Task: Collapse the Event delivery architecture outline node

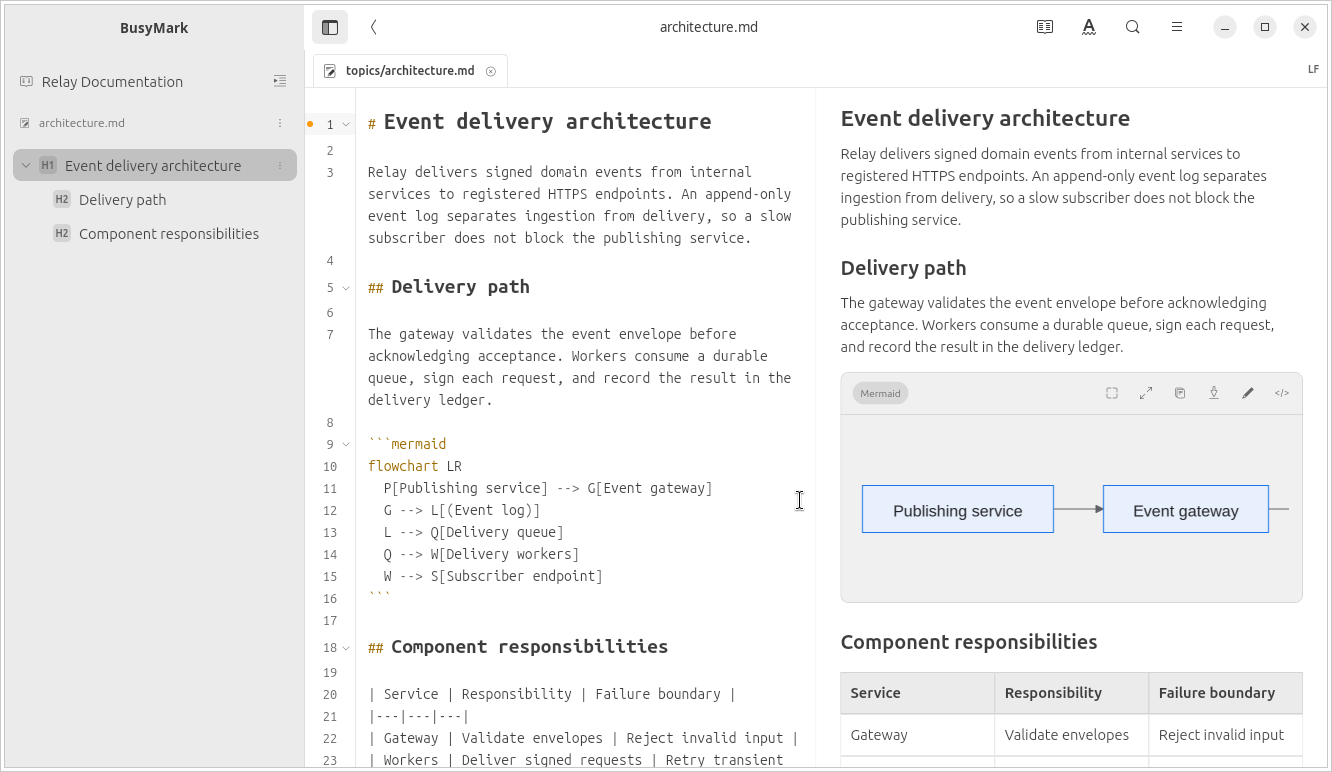Action: tap(26, 165)
